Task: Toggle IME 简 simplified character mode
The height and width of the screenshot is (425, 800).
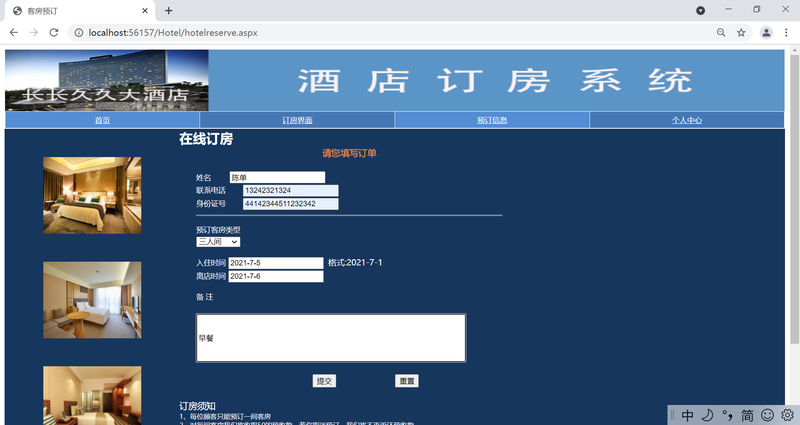Action: (747, 415)
